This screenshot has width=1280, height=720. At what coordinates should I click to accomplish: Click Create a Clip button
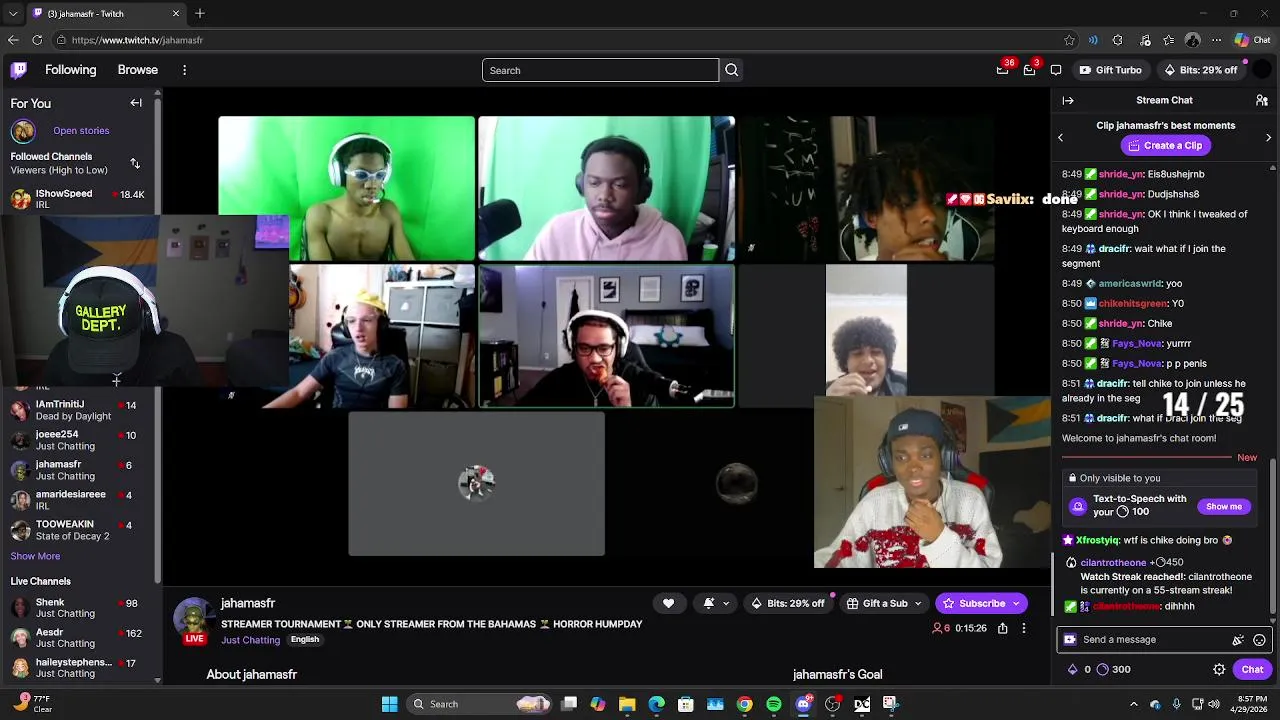(x=1165, y=146)
